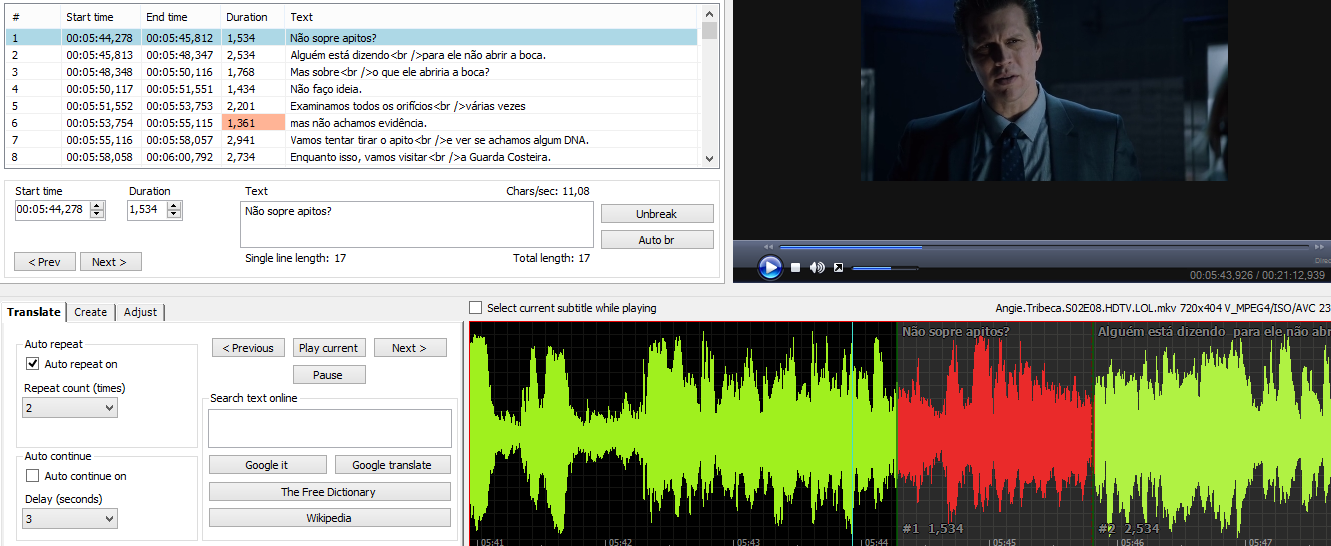
Task: Go to previous subtitle with < Prev
Action: click(x=44, y=262)
